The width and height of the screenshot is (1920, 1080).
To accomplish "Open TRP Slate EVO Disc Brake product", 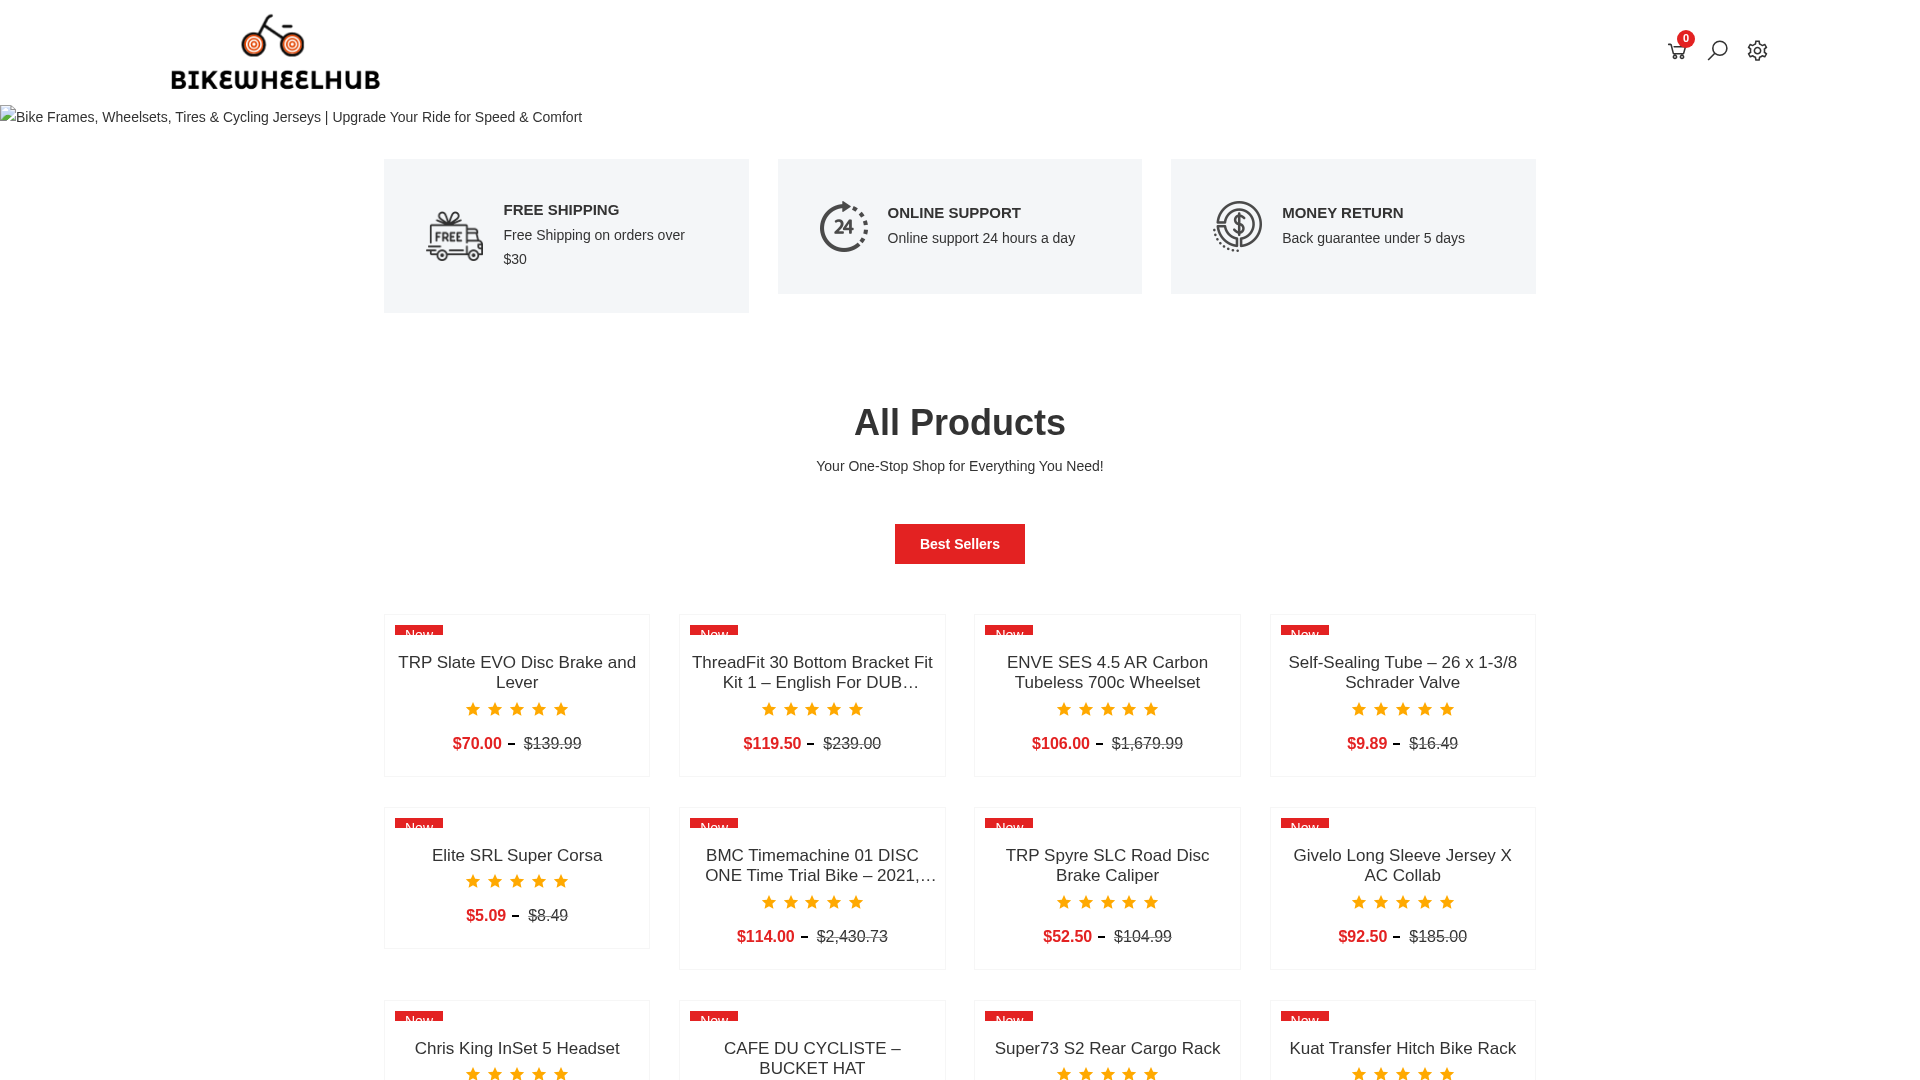I will point(517,672).
